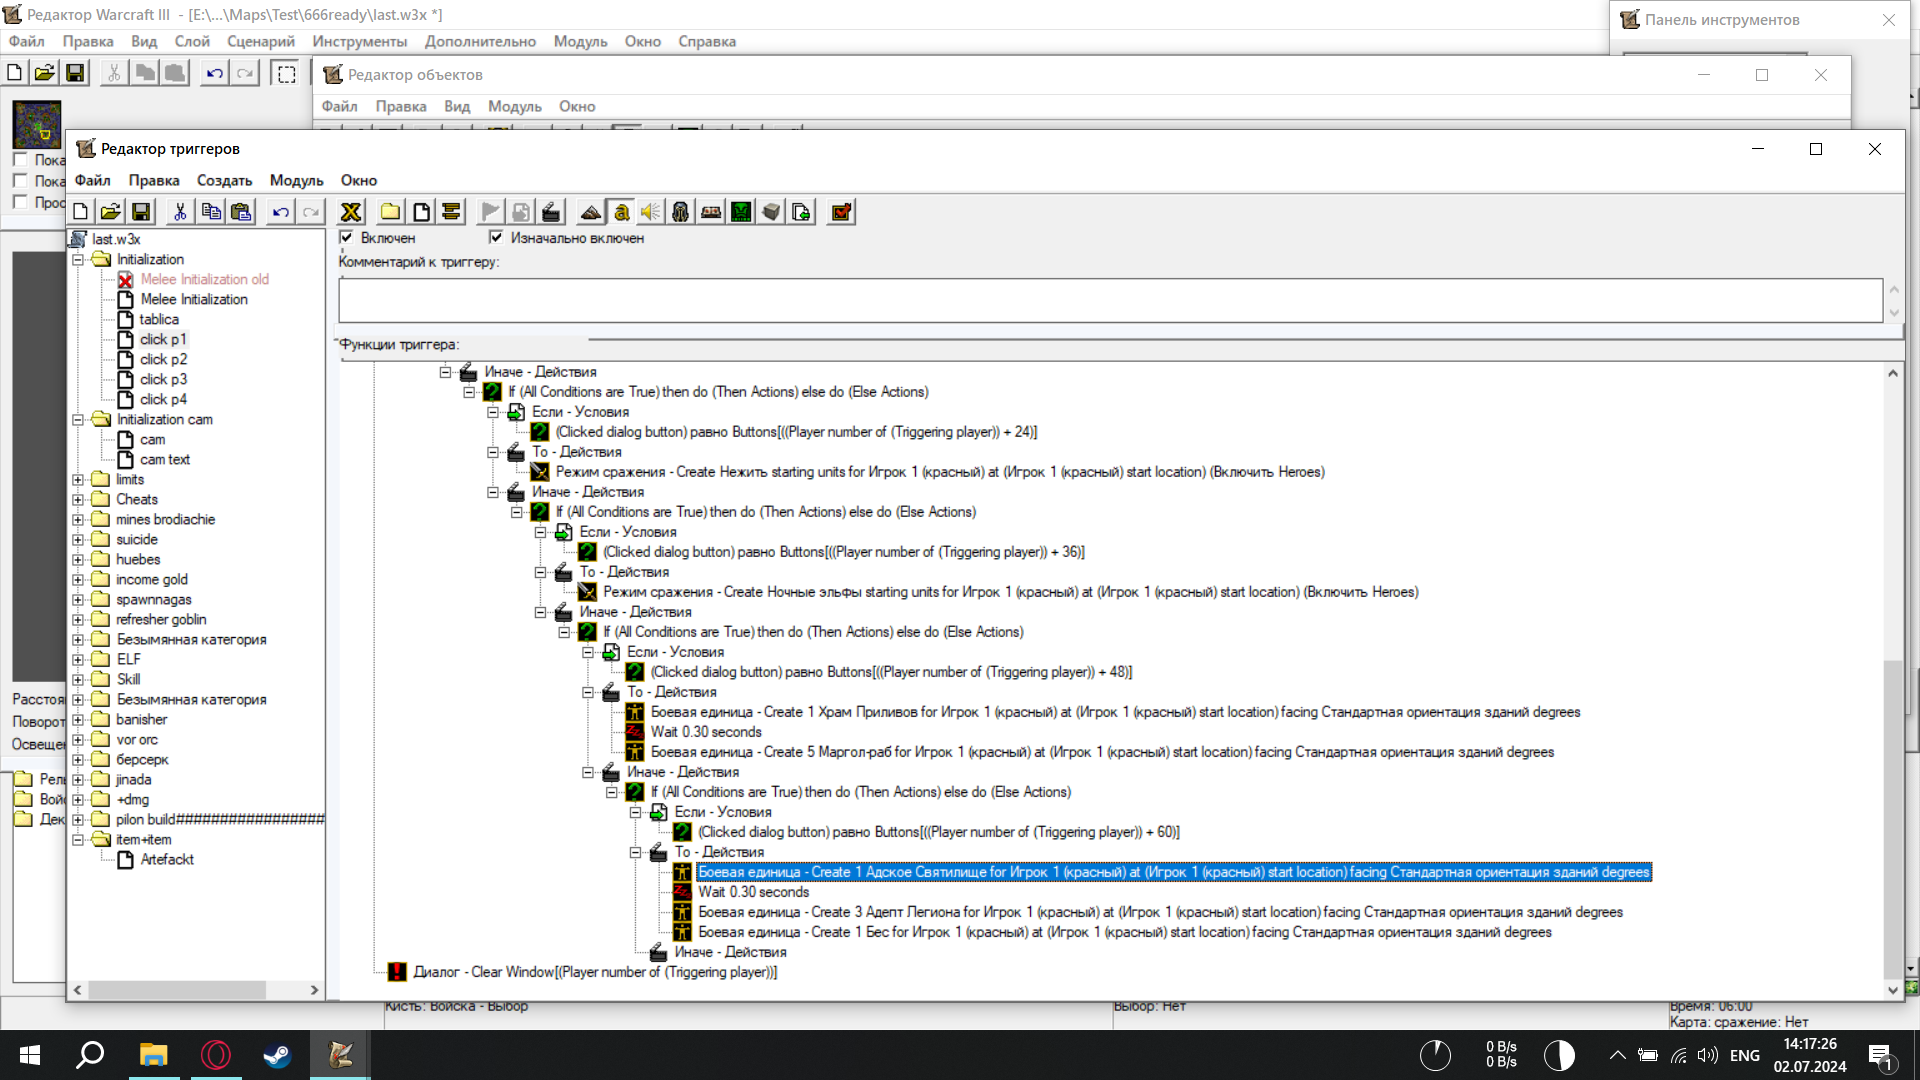Open the Campaign Editor icon
Viewport: 1920px width, 1080px height.
[x=711, y=212]
